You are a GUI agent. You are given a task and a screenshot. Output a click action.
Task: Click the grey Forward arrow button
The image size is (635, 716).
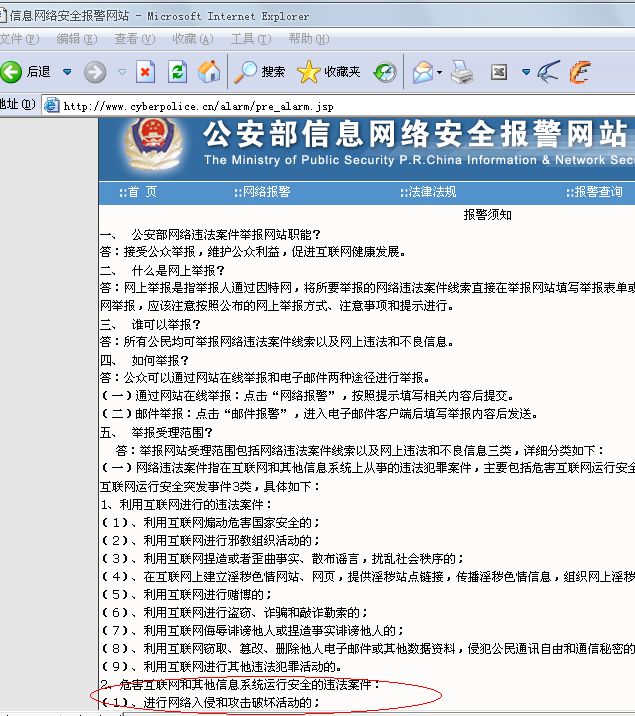point(95,72)
